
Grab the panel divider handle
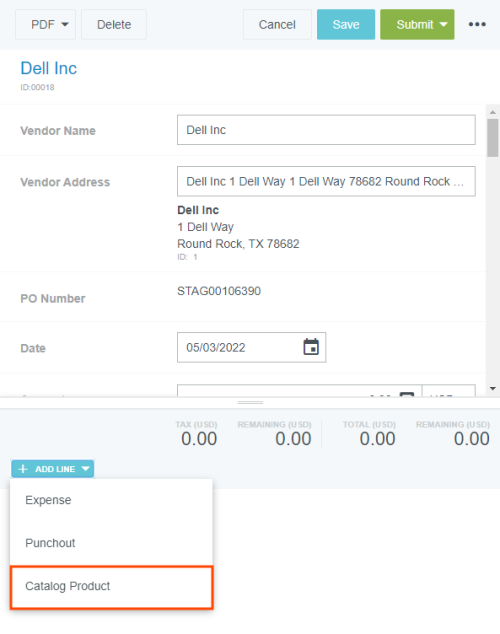click(250, 403)
